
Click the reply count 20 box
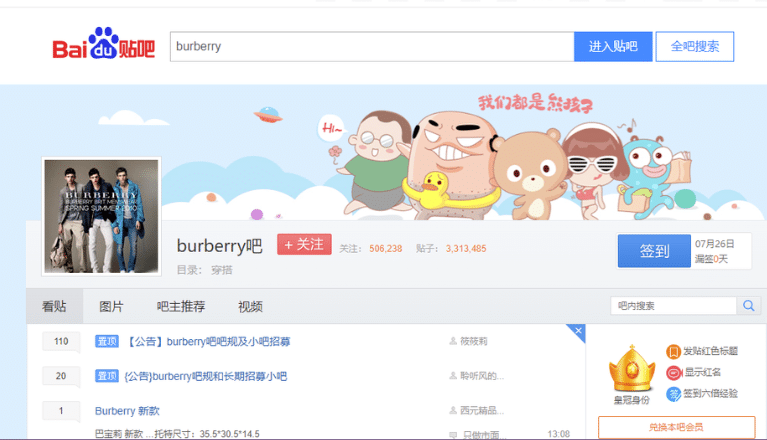click(61, 376)
